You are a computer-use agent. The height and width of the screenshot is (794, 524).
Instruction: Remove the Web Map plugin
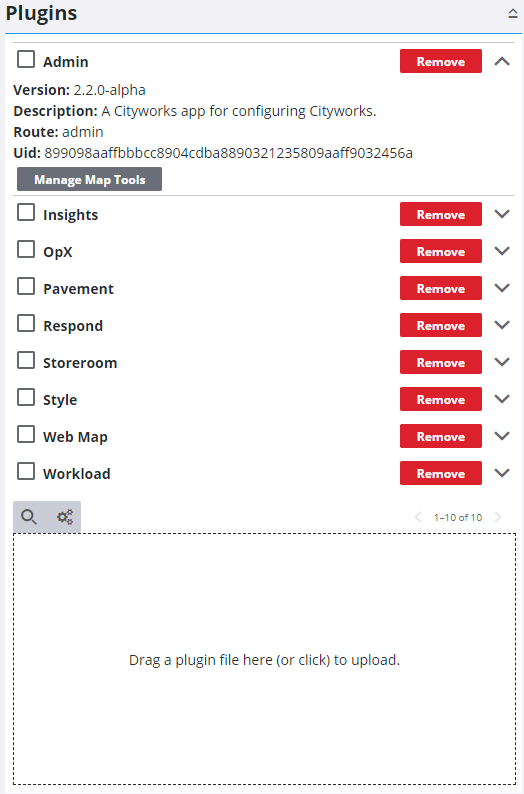[x=440, y=436]
